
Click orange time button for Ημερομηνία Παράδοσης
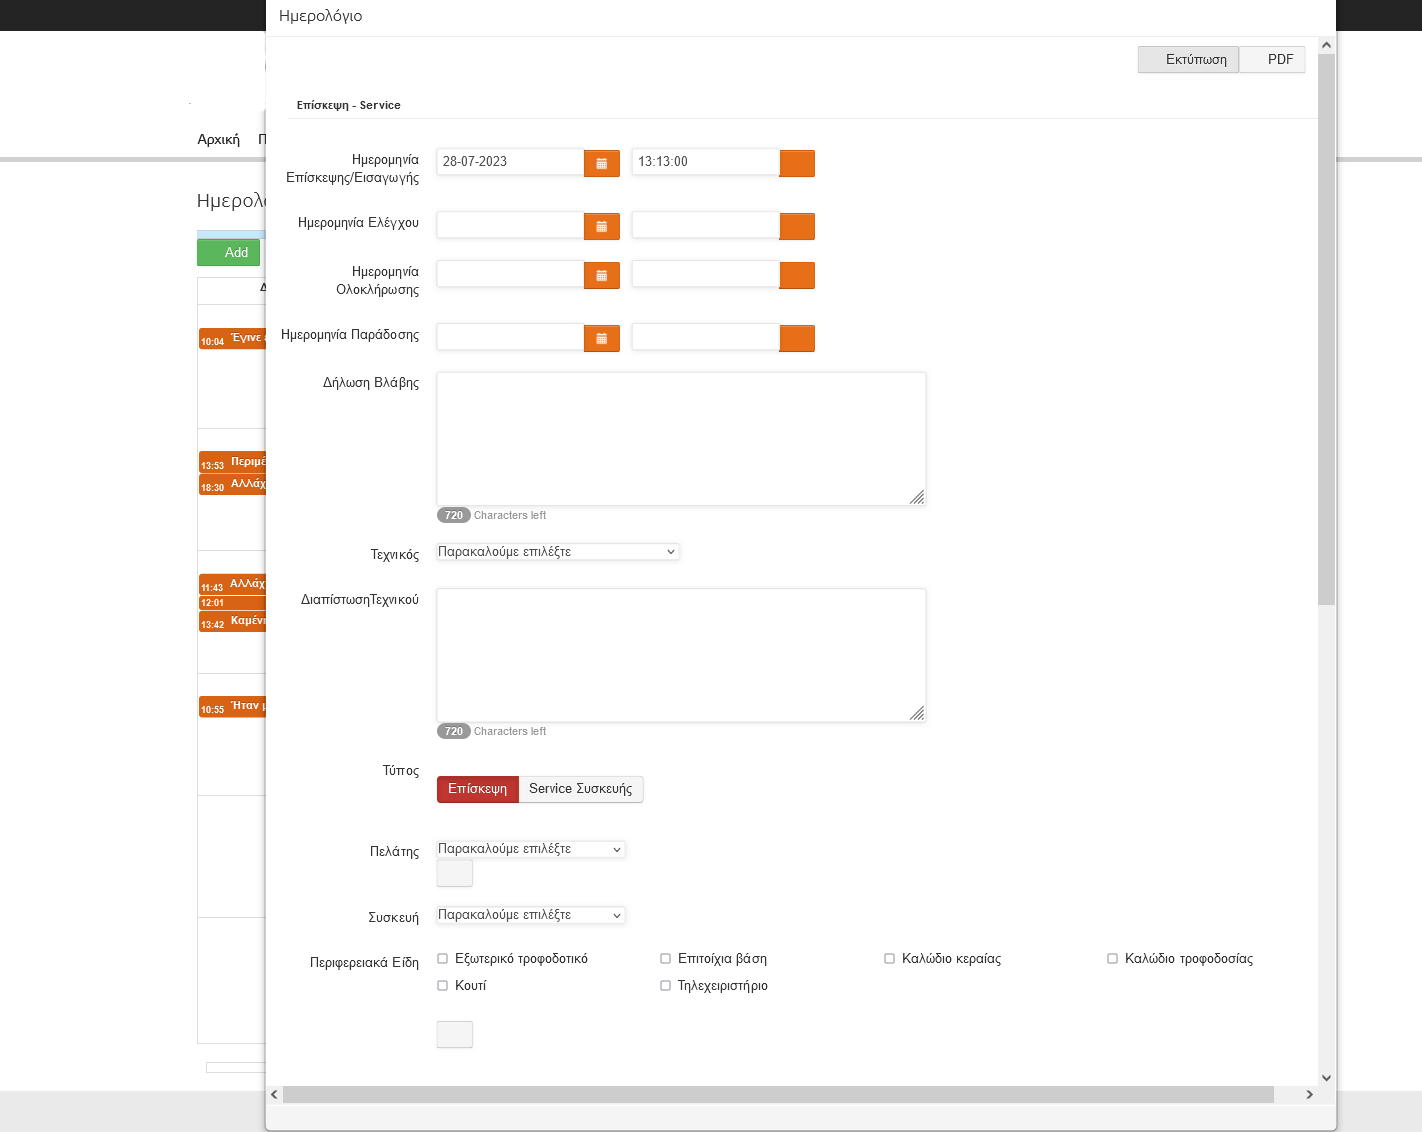(x=797, y=338)
